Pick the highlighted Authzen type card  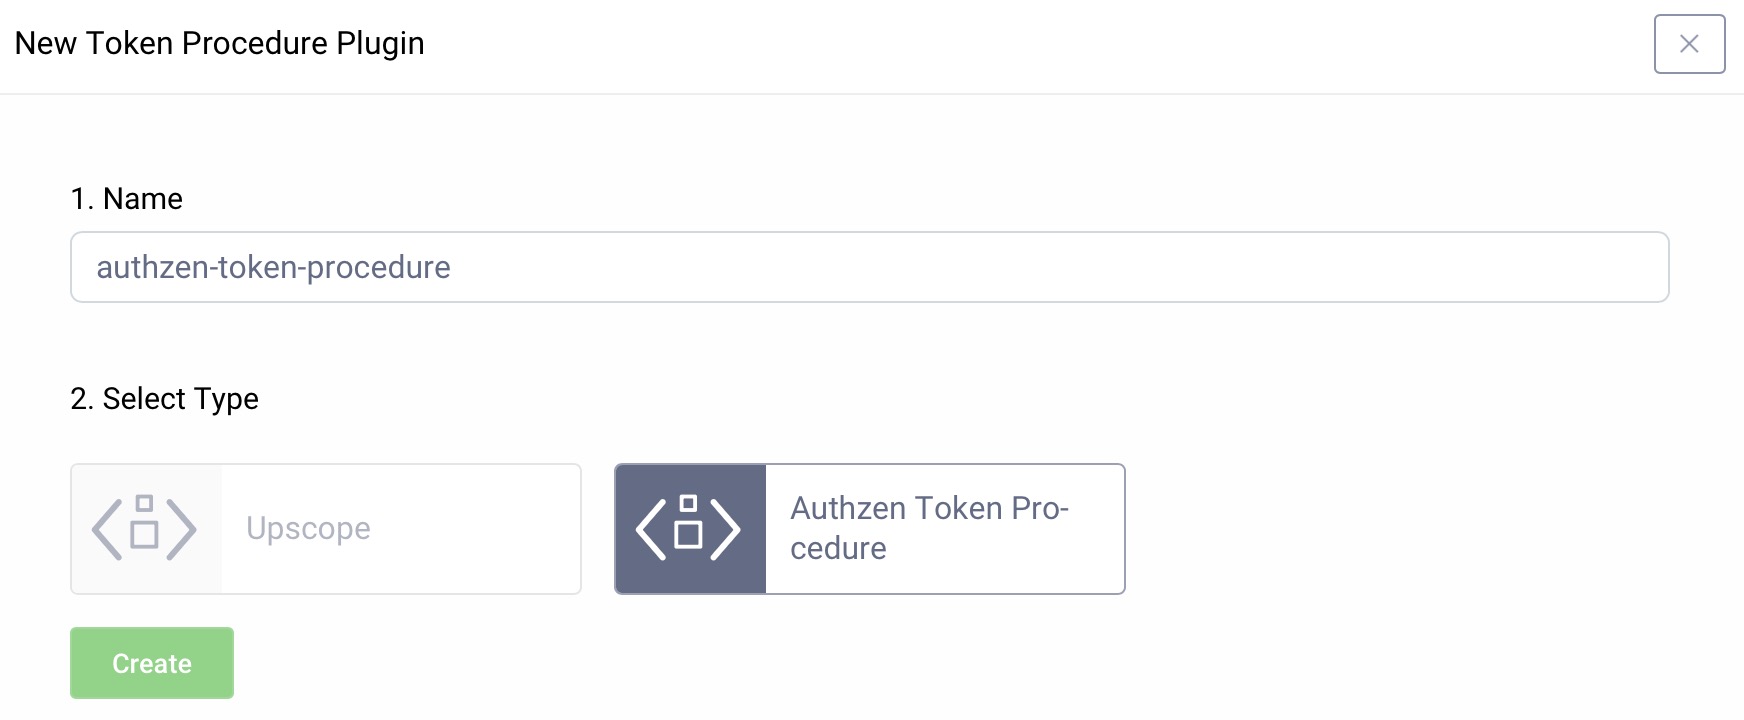point(869,528)
